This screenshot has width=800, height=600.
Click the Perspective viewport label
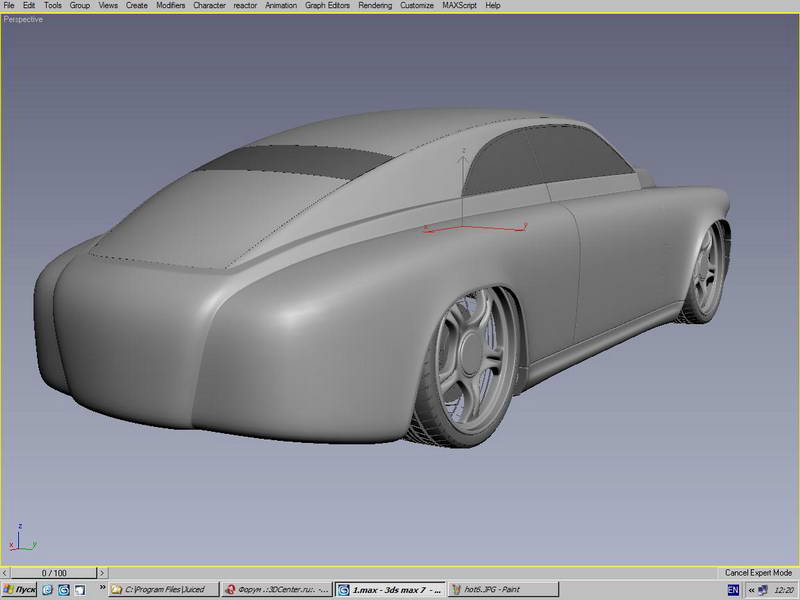tap(23, 19)
